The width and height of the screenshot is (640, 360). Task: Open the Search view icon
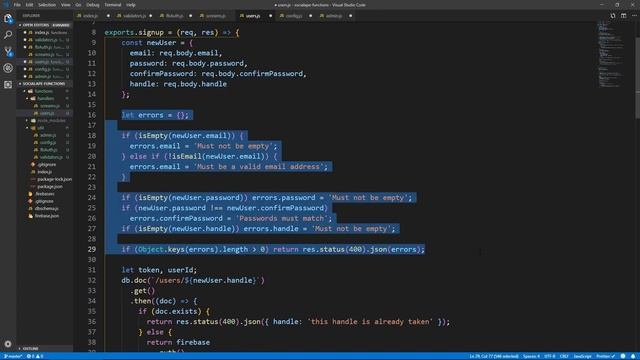[8, 35]
